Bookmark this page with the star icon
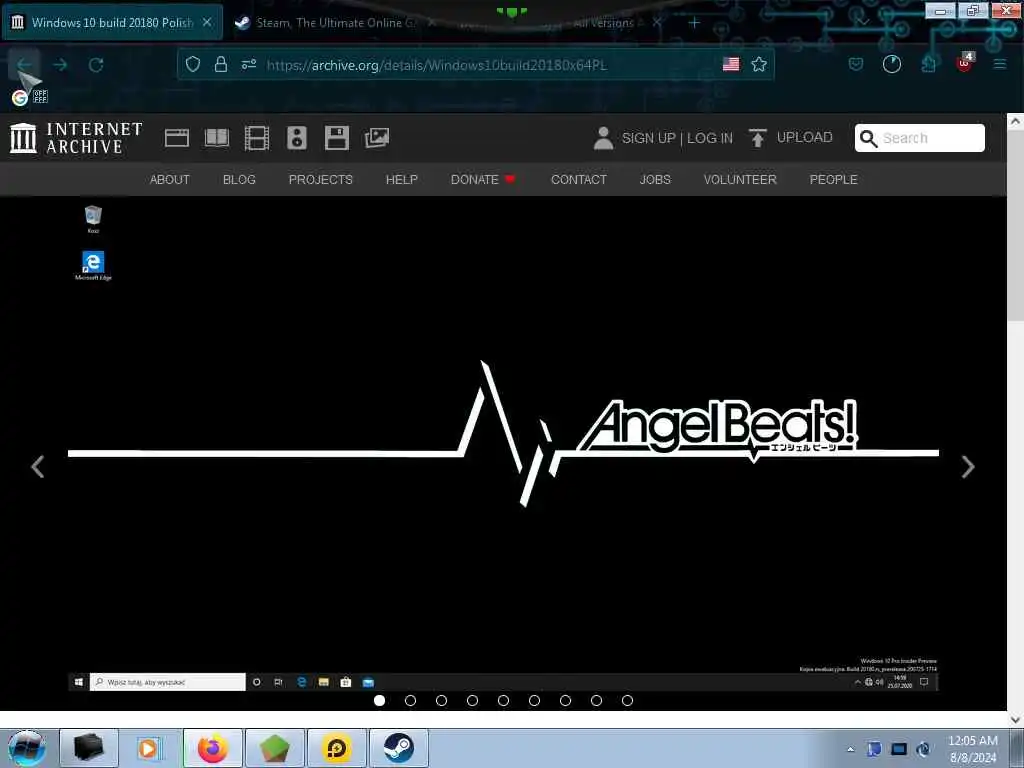 pos(759,64)
